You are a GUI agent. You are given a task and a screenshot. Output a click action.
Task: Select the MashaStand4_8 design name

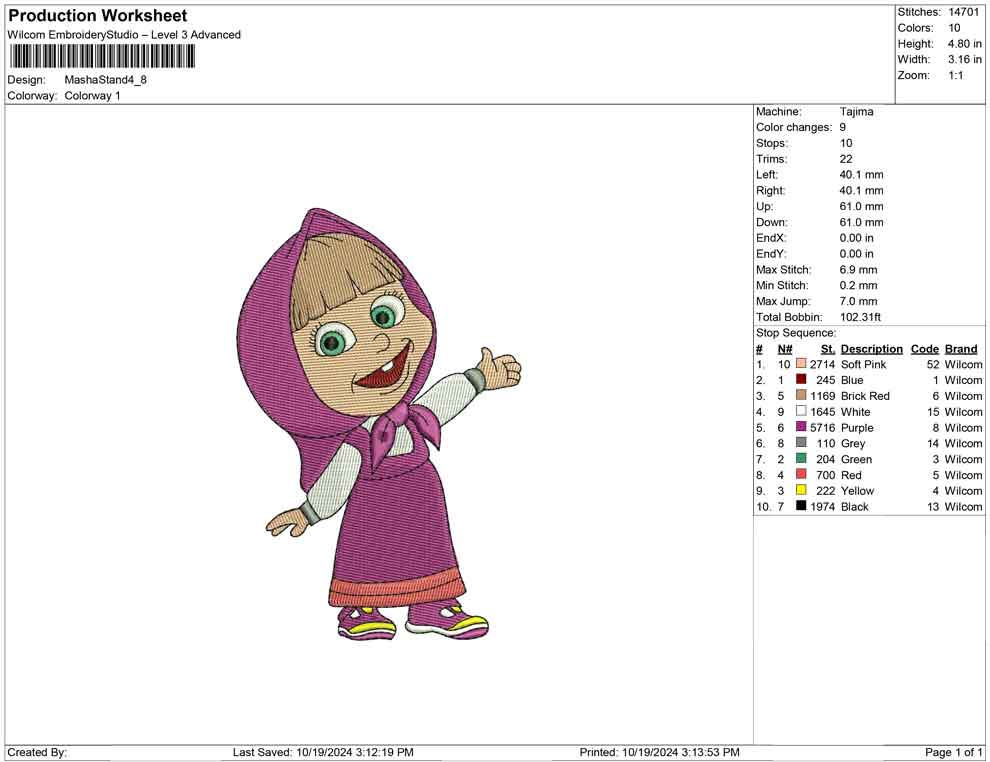[x=105, y=80]
